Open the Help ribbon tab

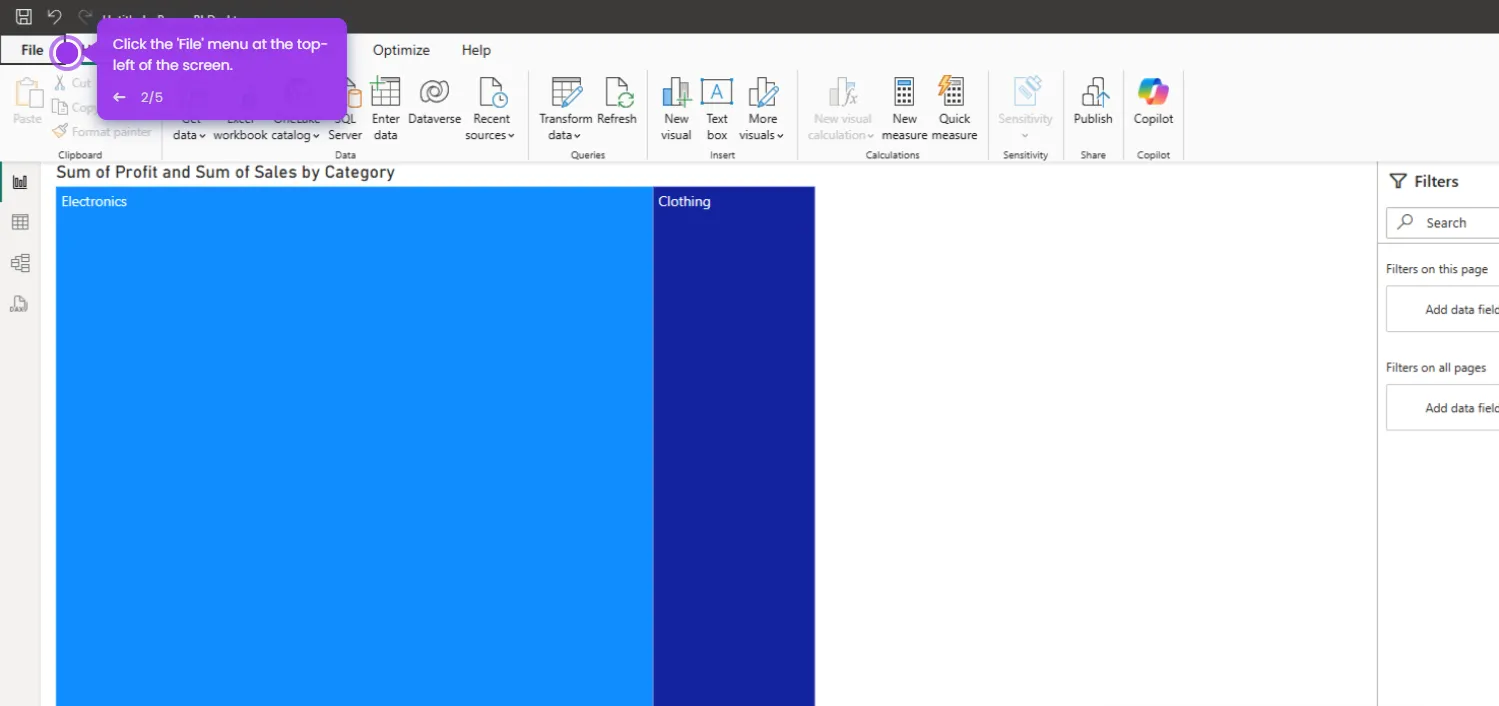[476, 50]
